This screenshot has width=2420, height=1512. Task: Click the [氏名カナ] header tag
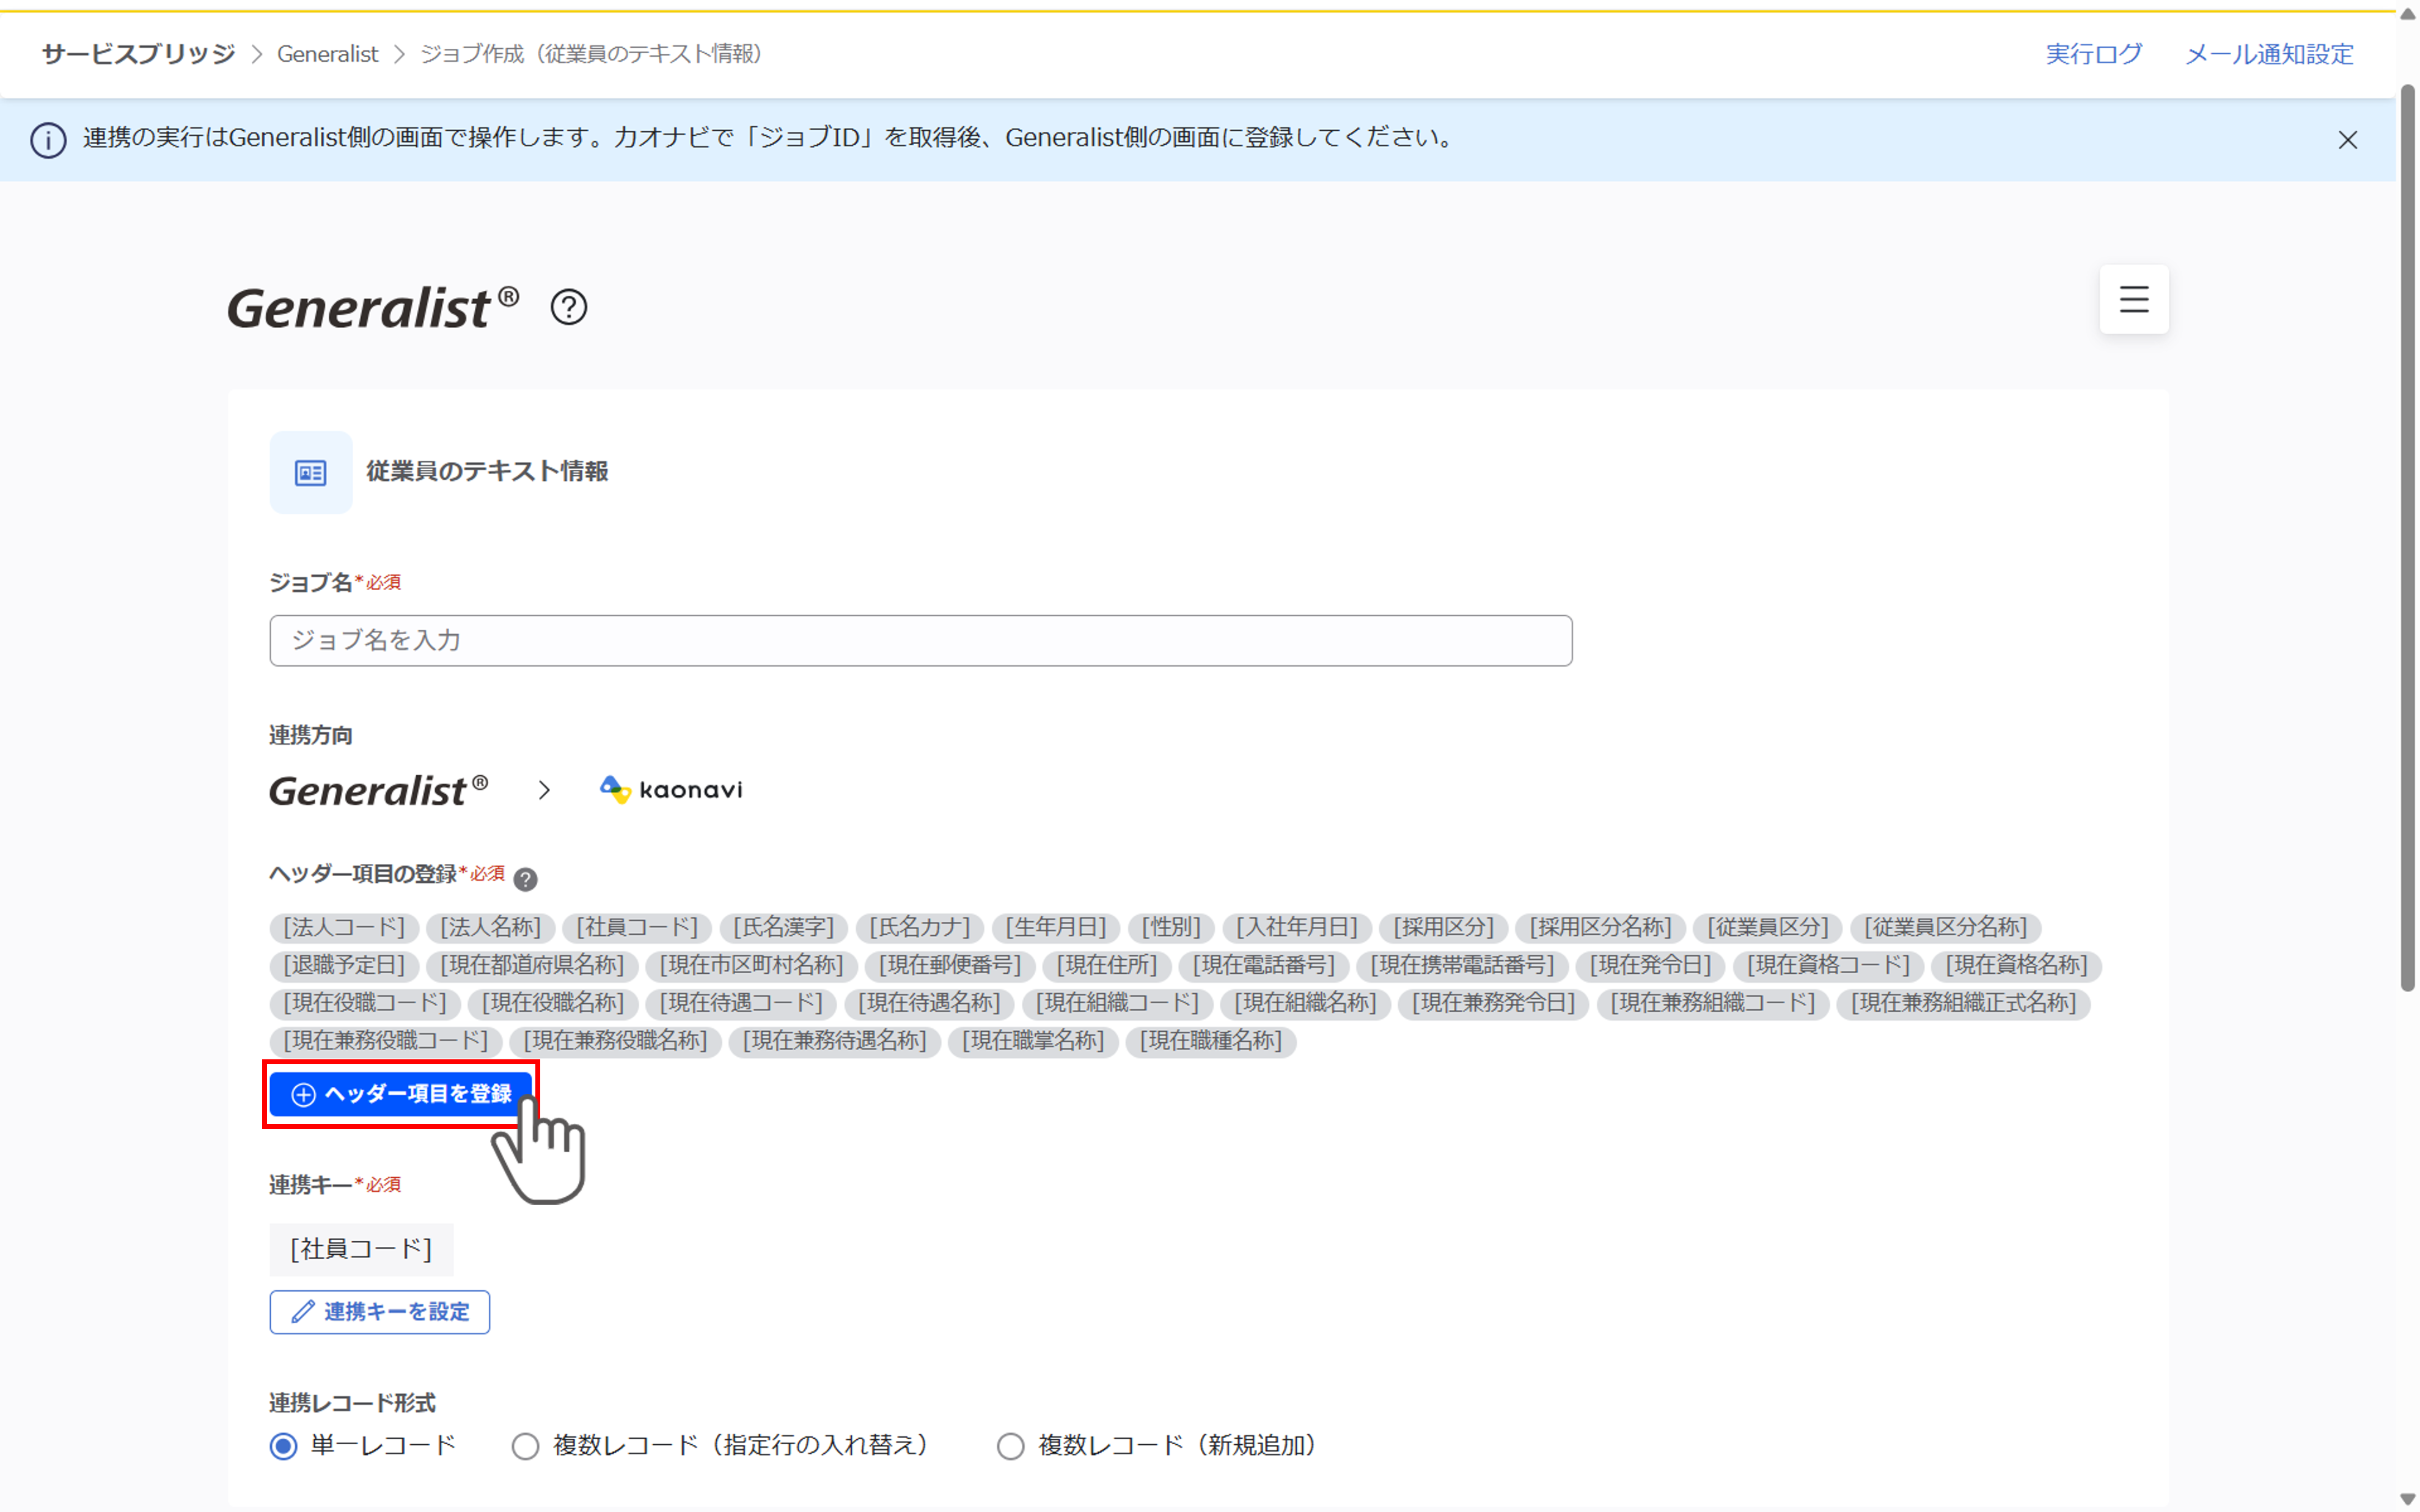point(919,927)
